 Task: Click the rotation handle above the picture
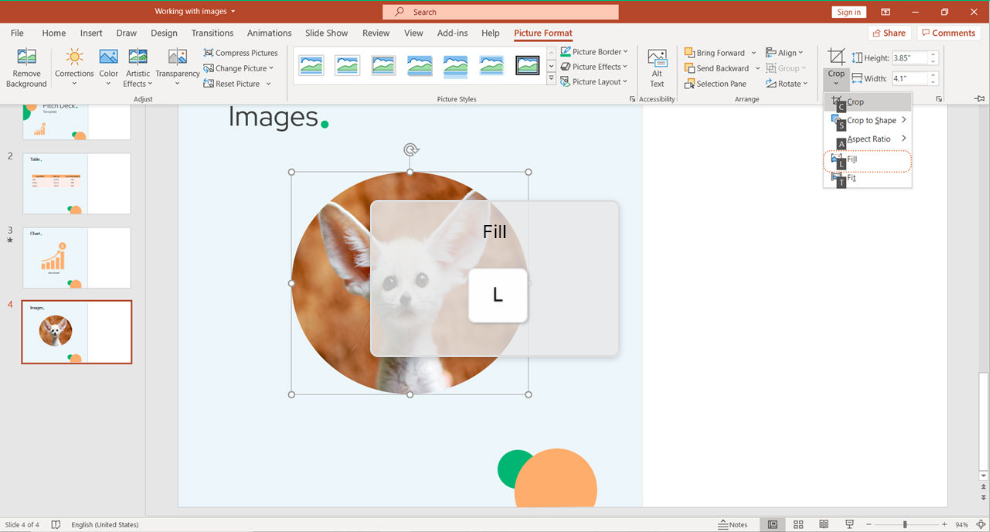[x=410, y=150]
